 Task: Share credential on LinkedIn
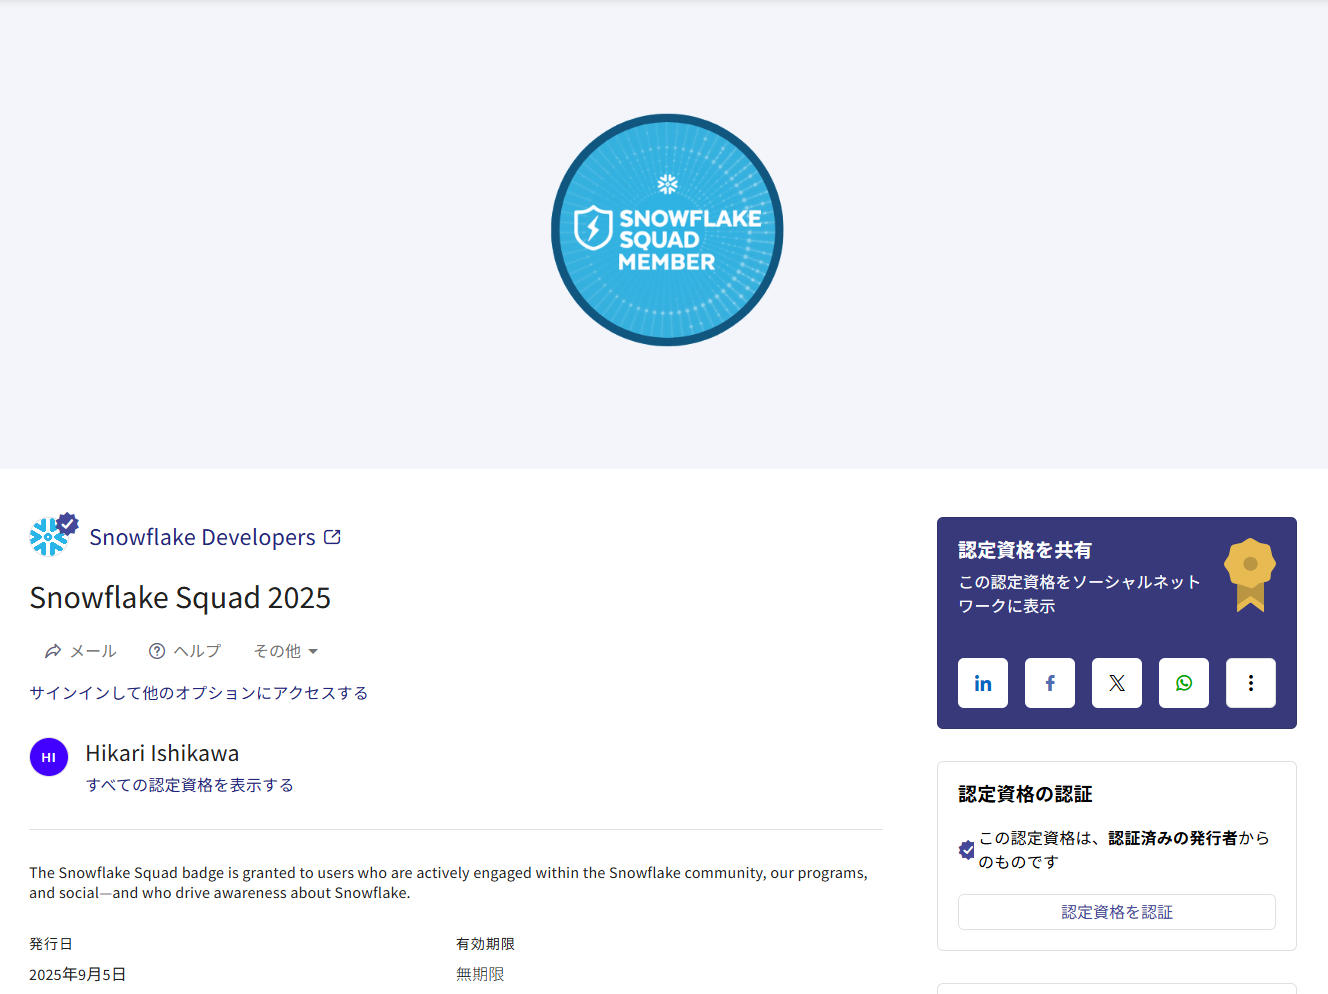tap(983, 683)
